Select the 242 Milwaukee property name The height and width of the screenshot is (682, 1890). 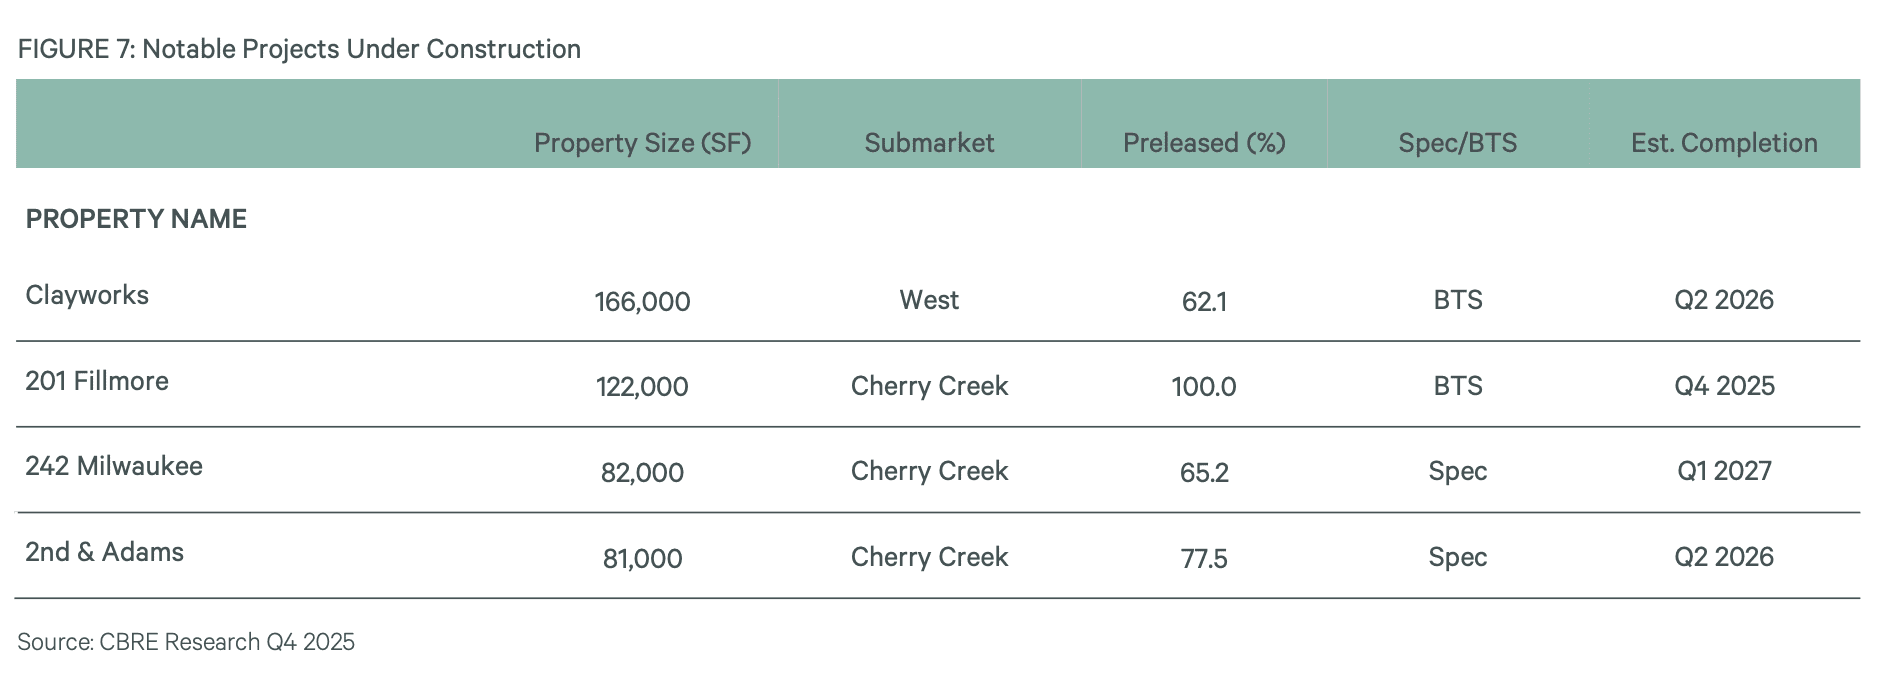(x=114, y=466)
